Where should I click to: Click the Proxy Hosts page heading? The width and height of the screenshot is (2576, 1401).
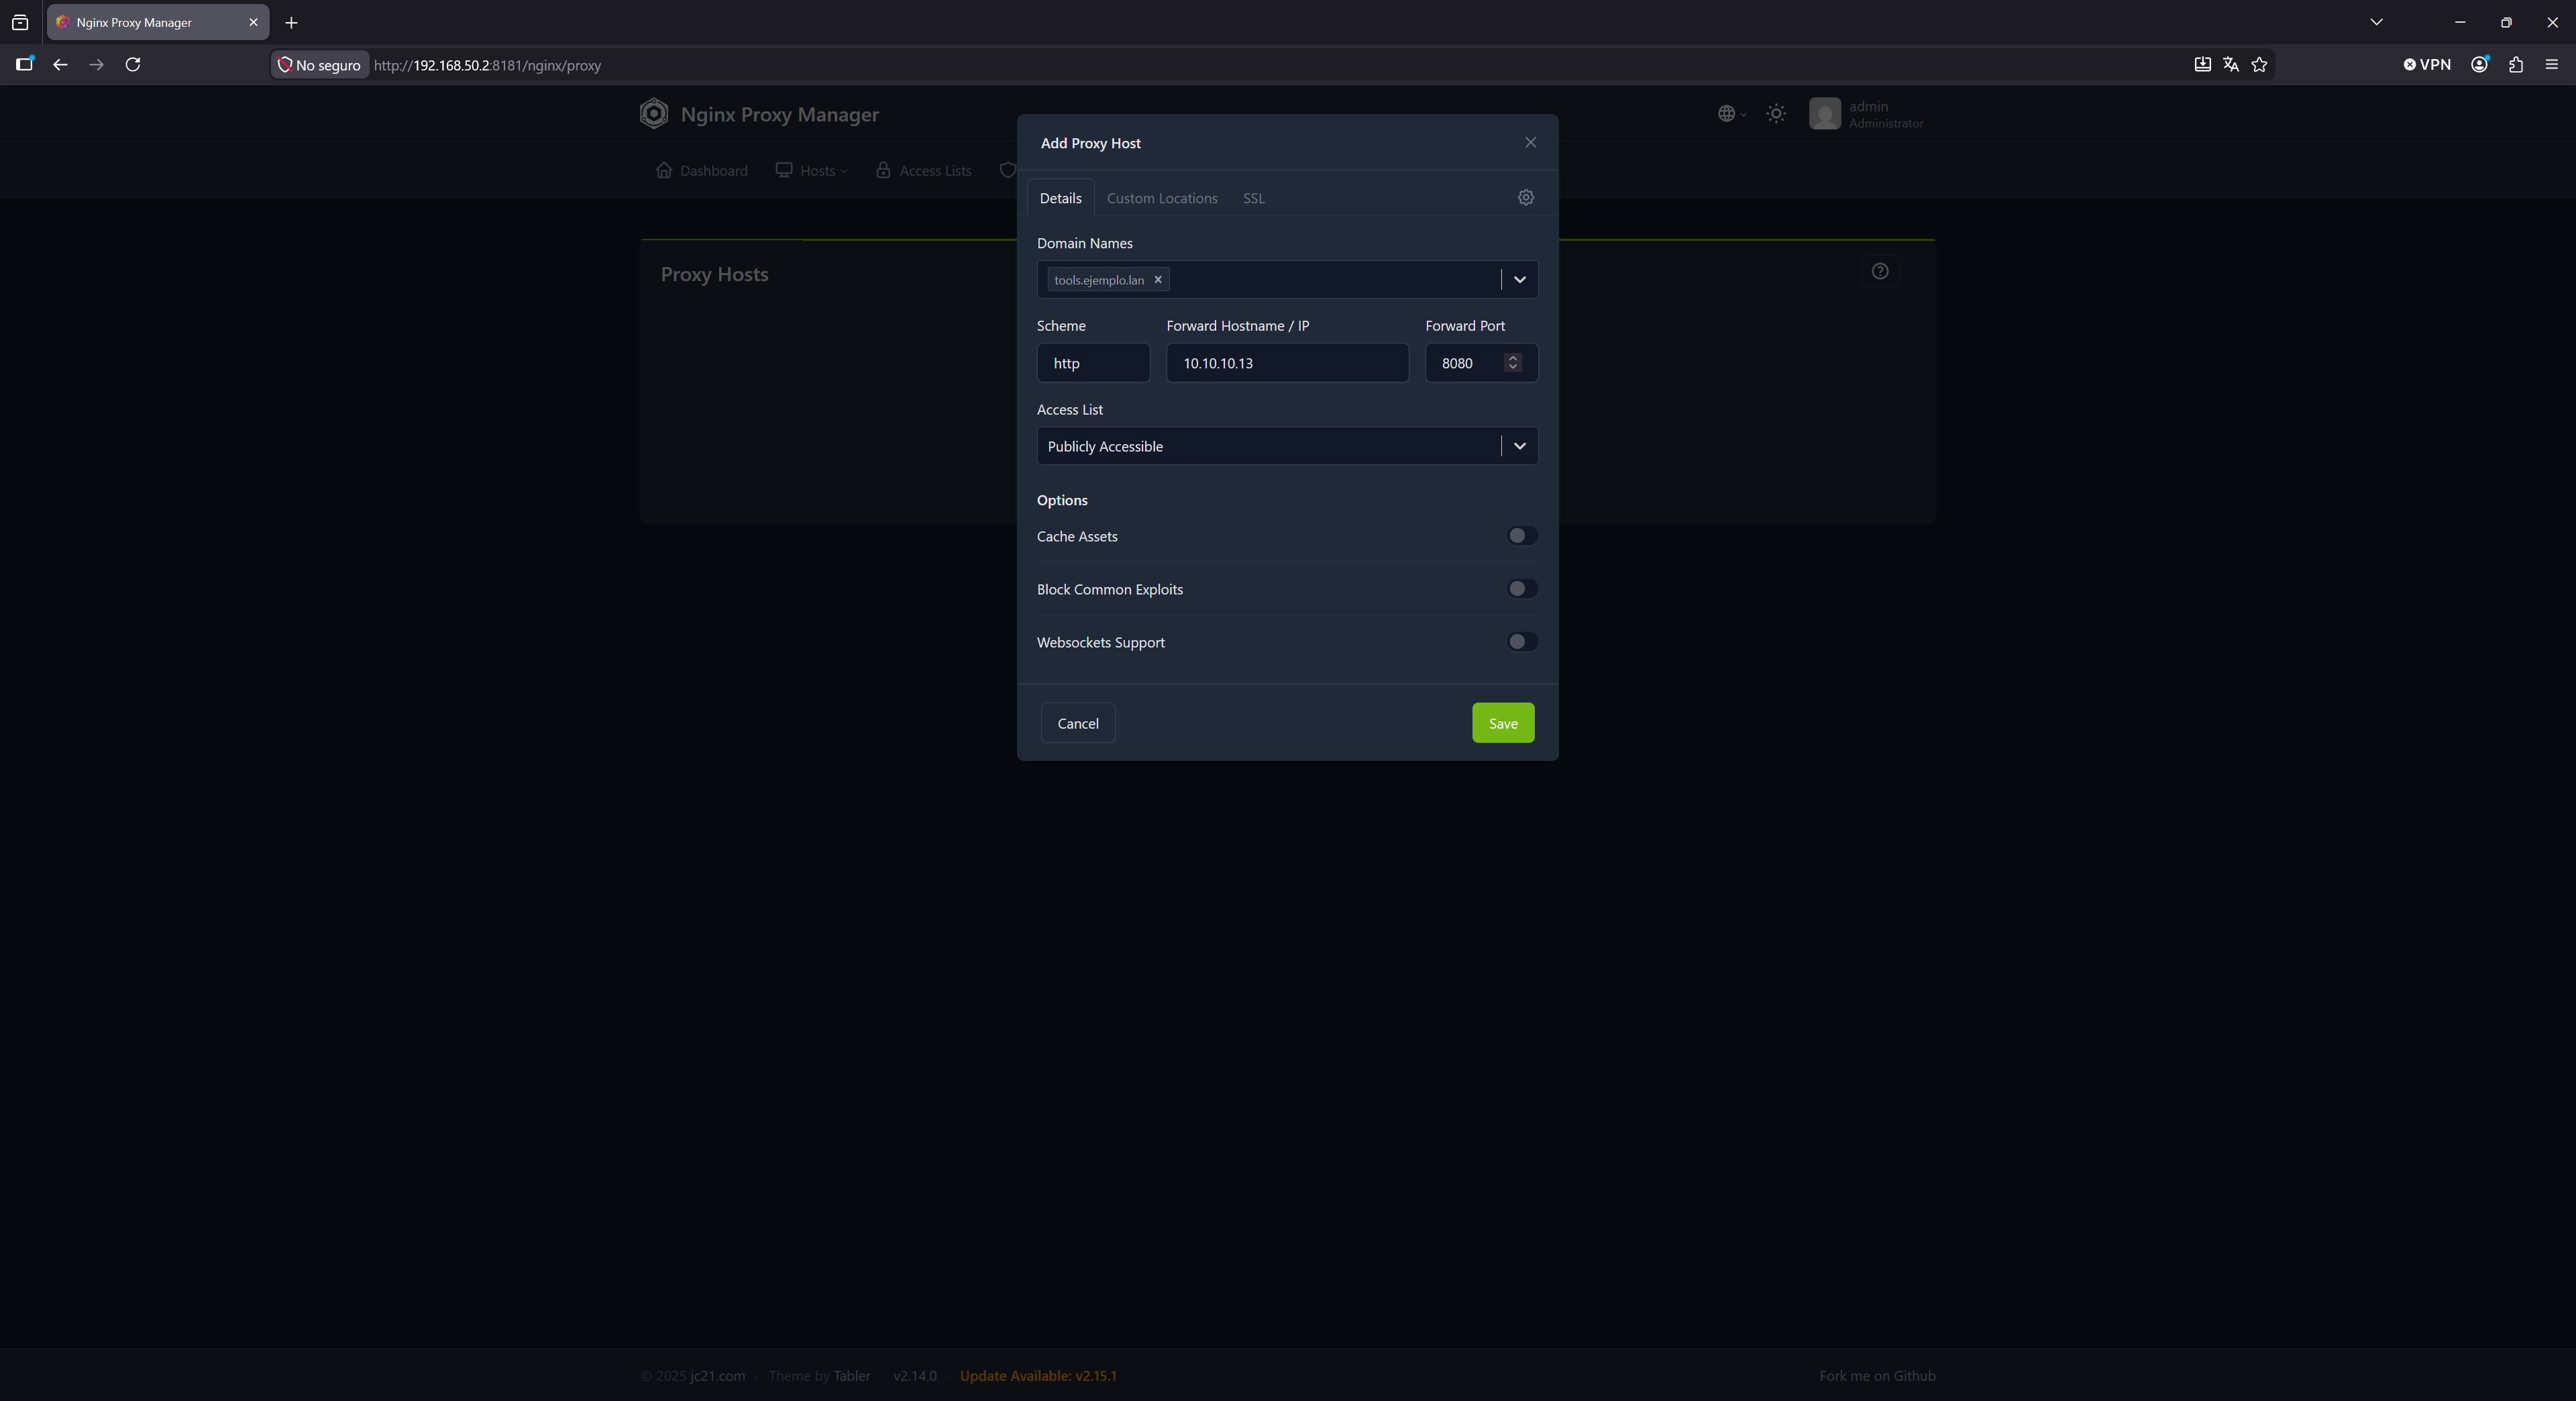[714, 274]
